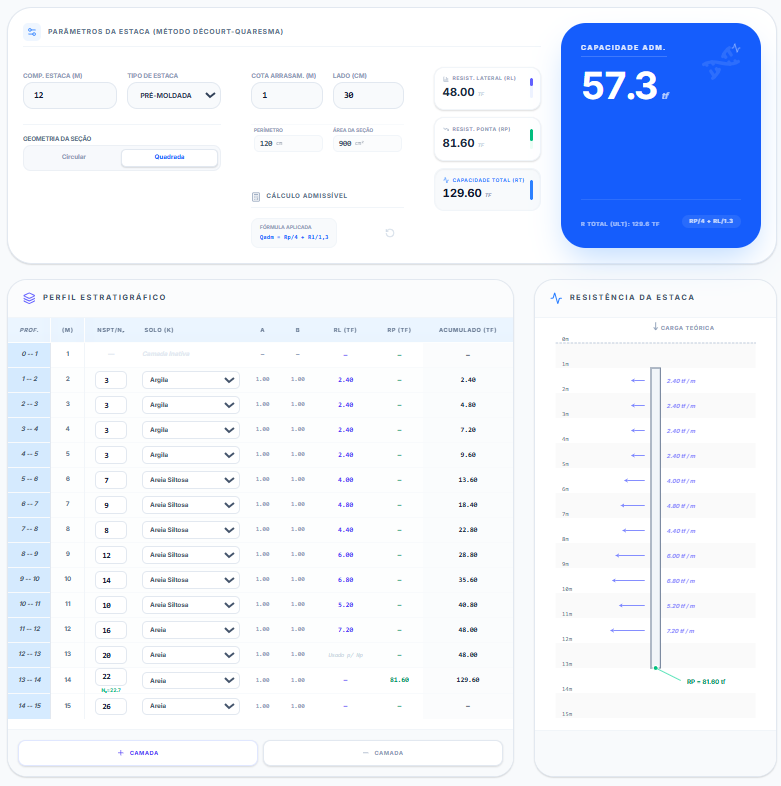
Task: Click the RP/4 + RL/1.3 formula pill
Action: [x=711, y=221]
